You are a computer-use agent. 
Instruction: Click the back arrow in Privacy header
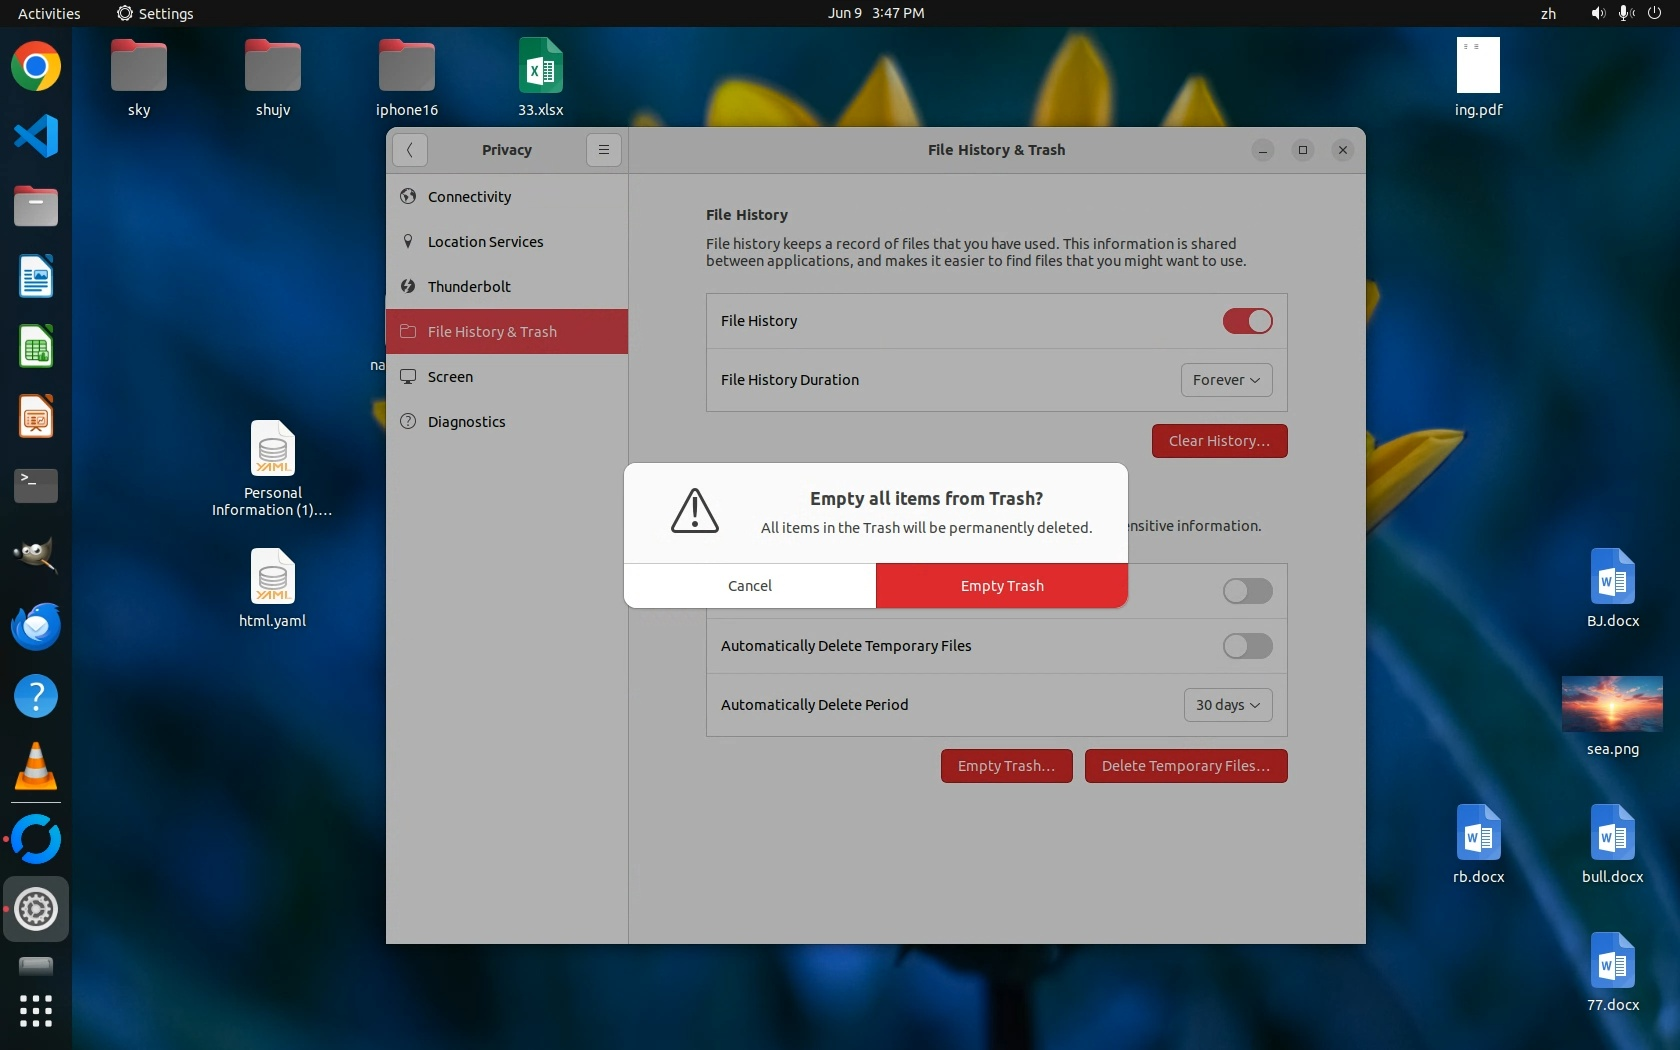(x=410, y=150)
